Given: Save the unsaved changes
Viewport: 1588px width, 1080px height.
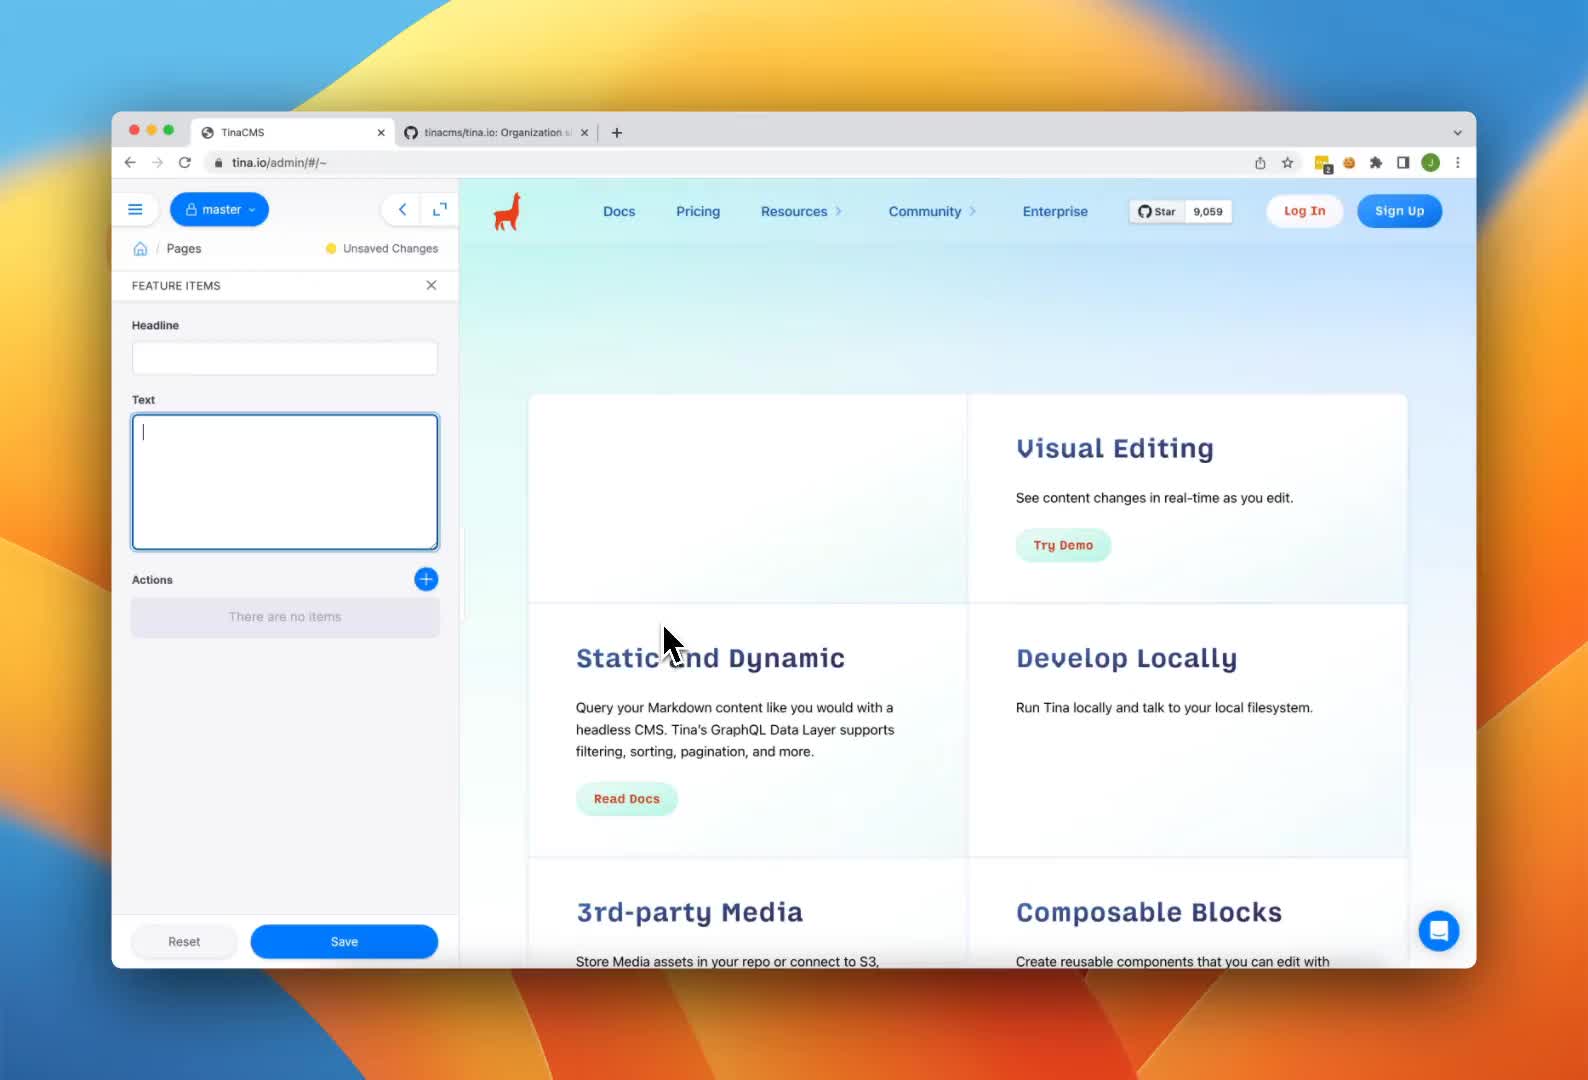Looking at the screenshot, I should pos(344,941).
